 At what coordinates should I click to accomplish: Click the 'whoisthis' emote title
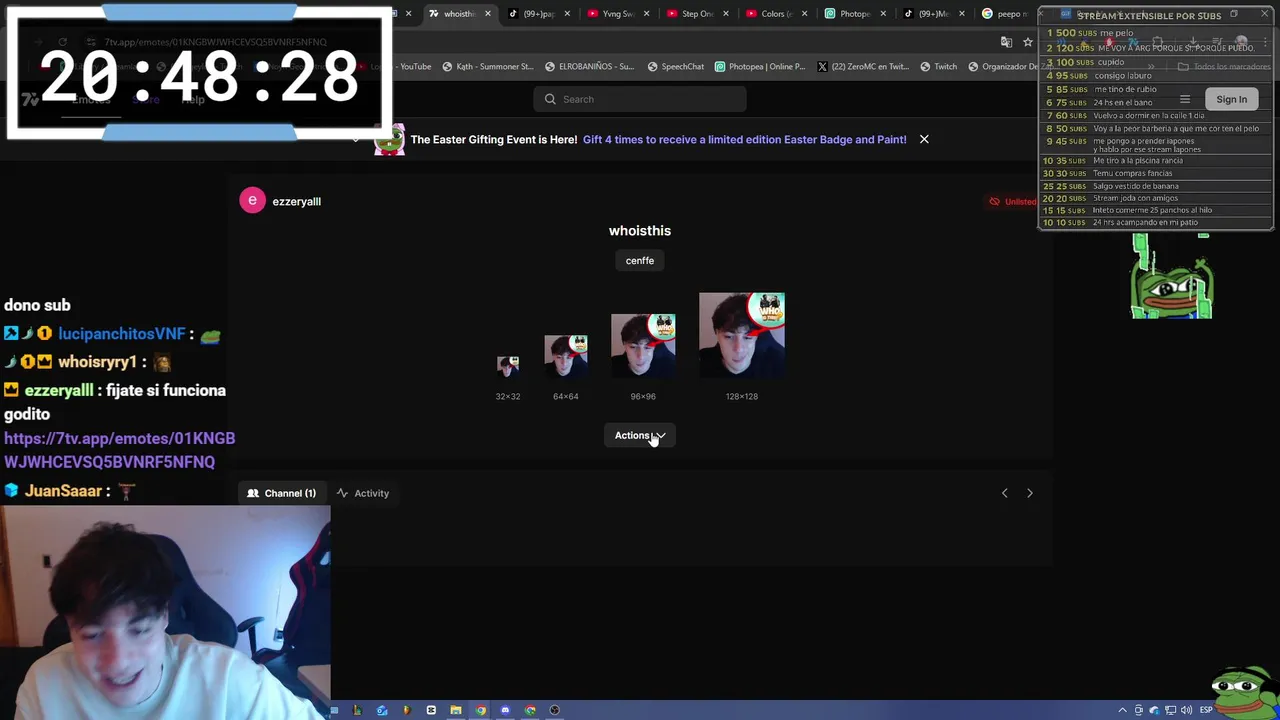point(640,231)
